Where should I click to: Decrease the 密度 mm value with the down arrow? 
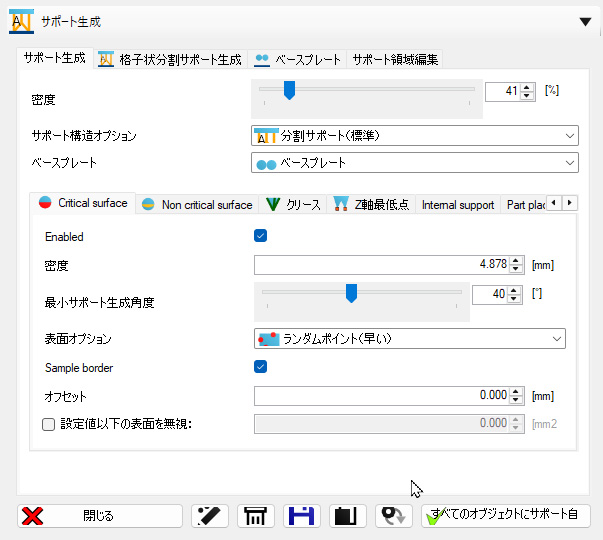tap(516, 269)
